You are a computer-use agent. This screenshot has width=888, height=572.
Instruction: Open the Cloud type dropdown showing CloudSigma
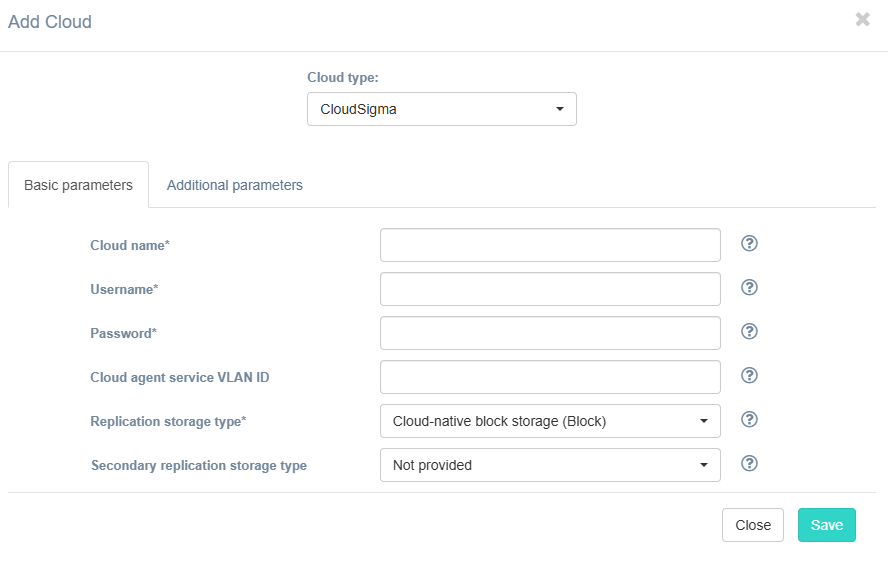[x=442, y=109]
